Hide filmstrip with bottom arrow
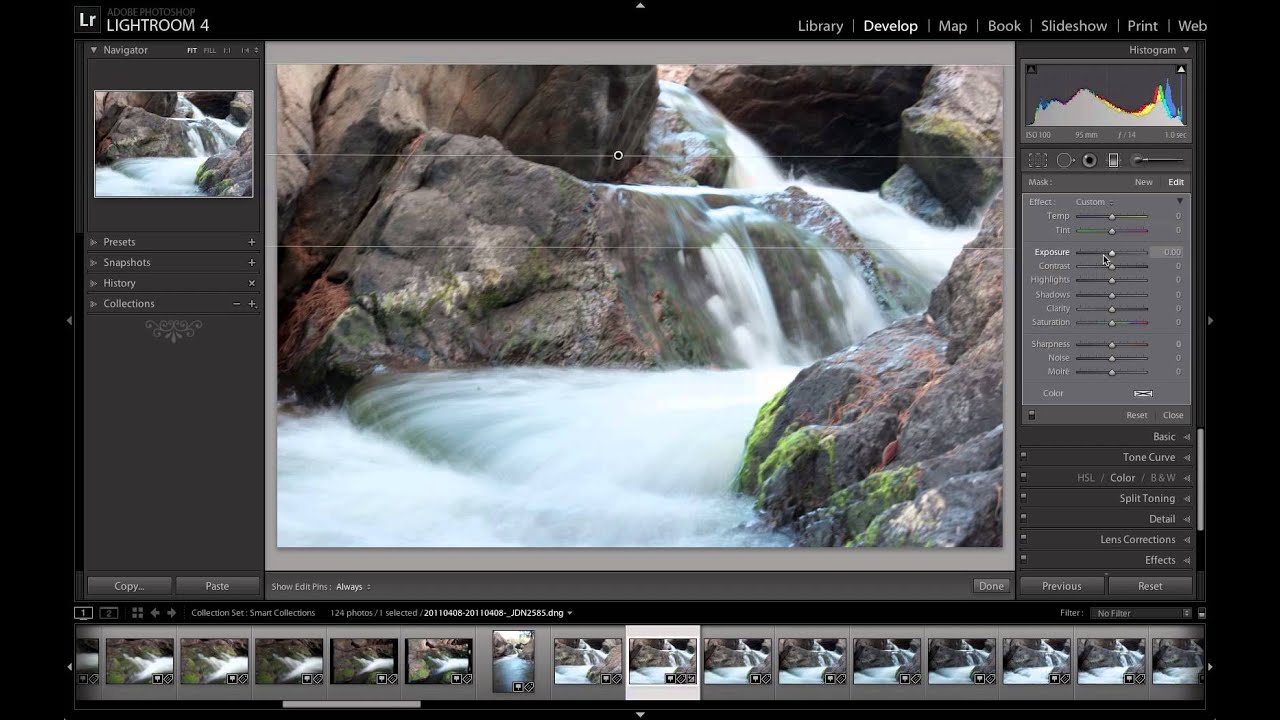 pyautogui.click(x=640, y=714)
